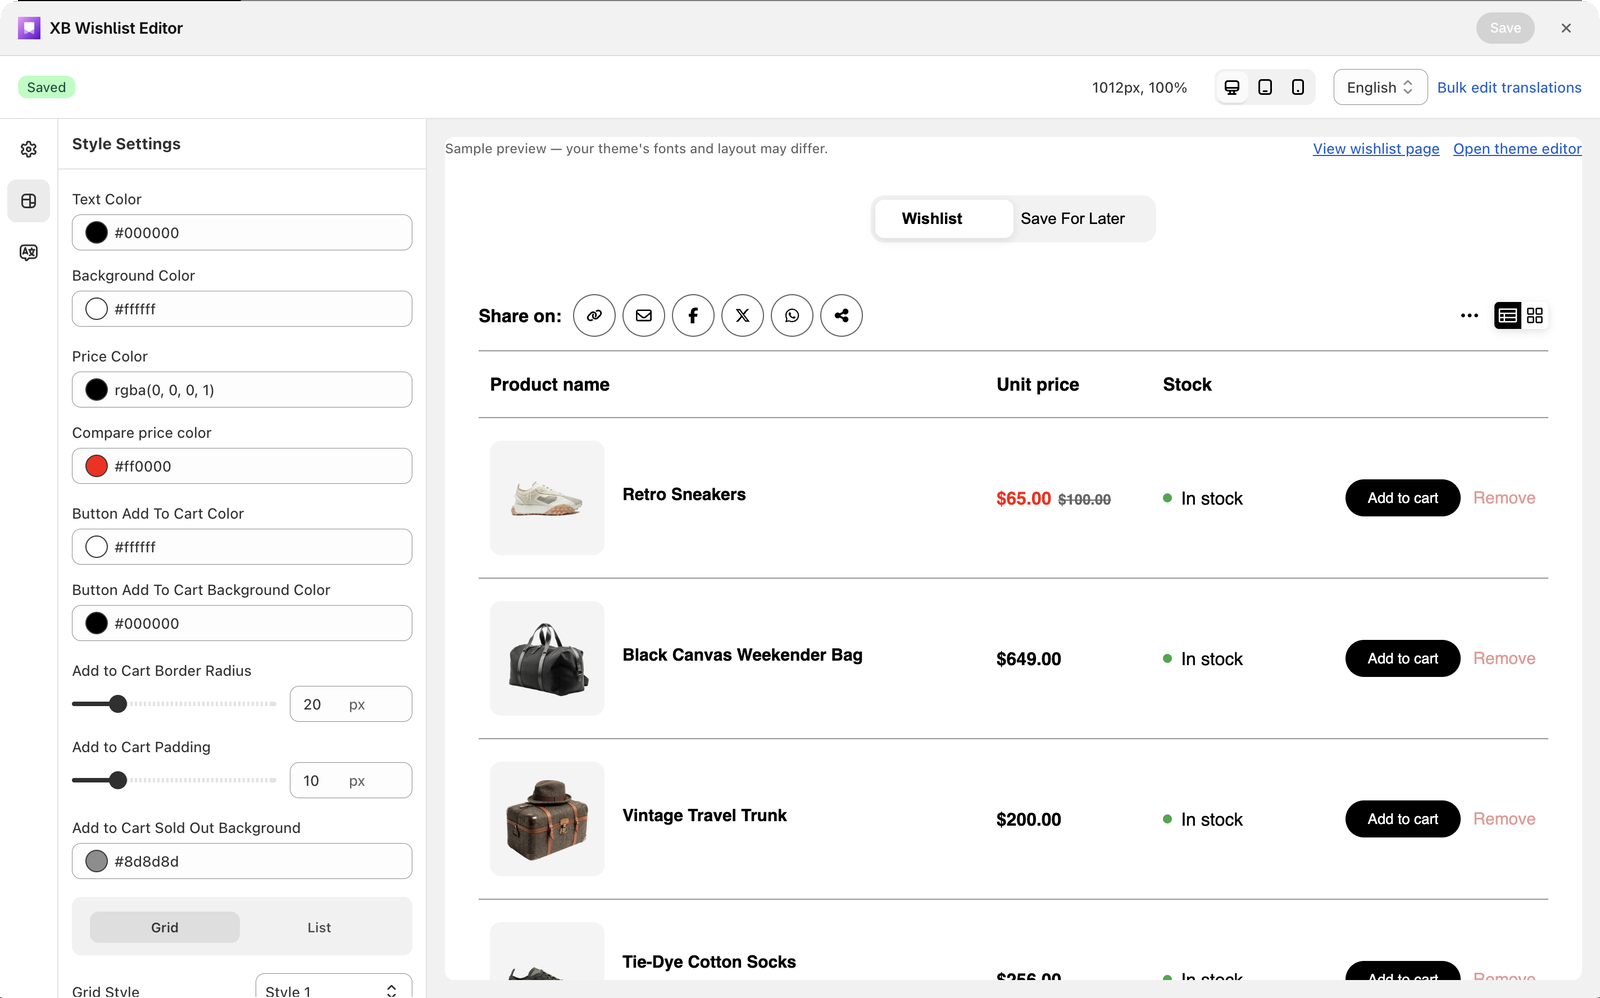Viewport: 1600px width, 998px height.
Task: Open the general settings gear in sidebar
Action: (x=29, y=149)
